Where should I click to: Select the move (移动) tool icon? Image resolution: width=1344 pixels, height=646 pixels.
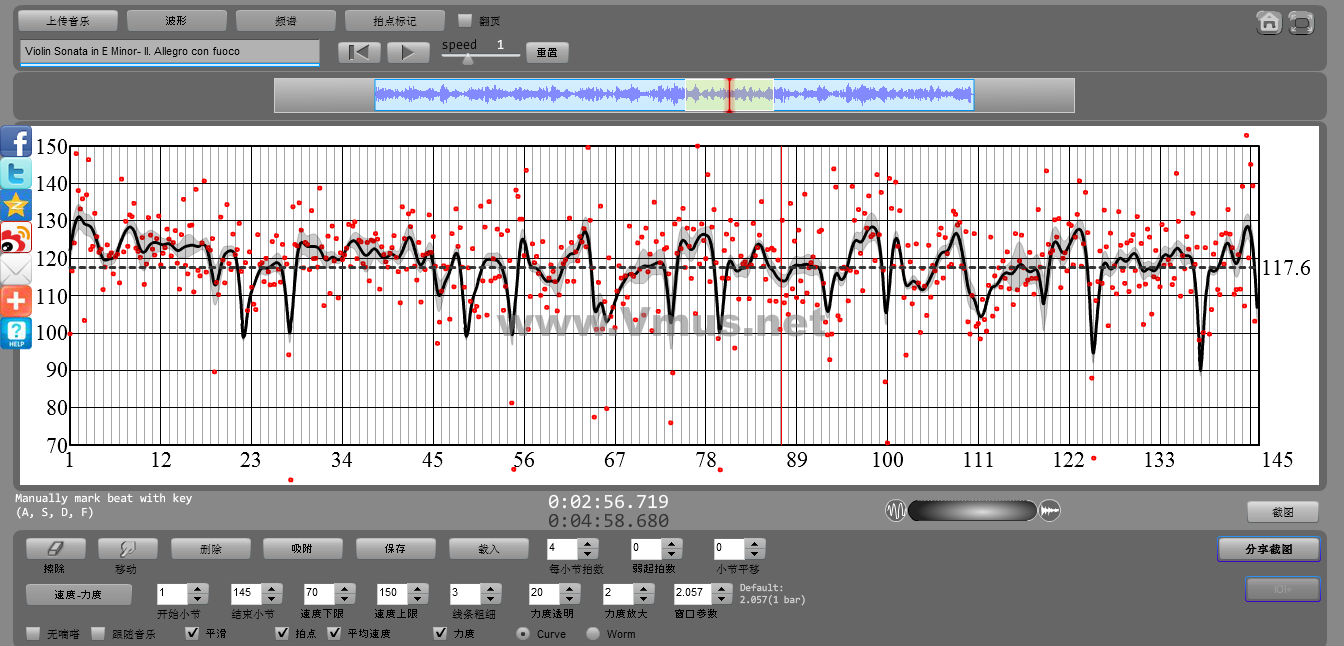pos(127,548)
